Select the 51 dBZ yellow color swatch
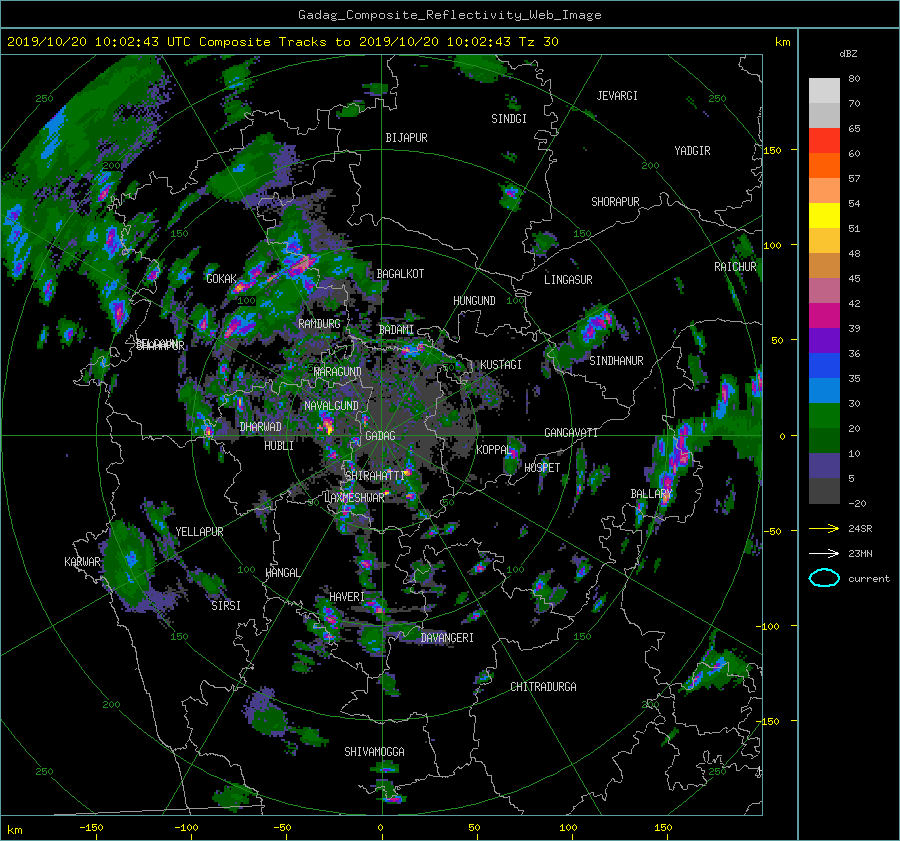Image resolution: width=900 pixels, height=841 pixels. click(x=824, y=215)
